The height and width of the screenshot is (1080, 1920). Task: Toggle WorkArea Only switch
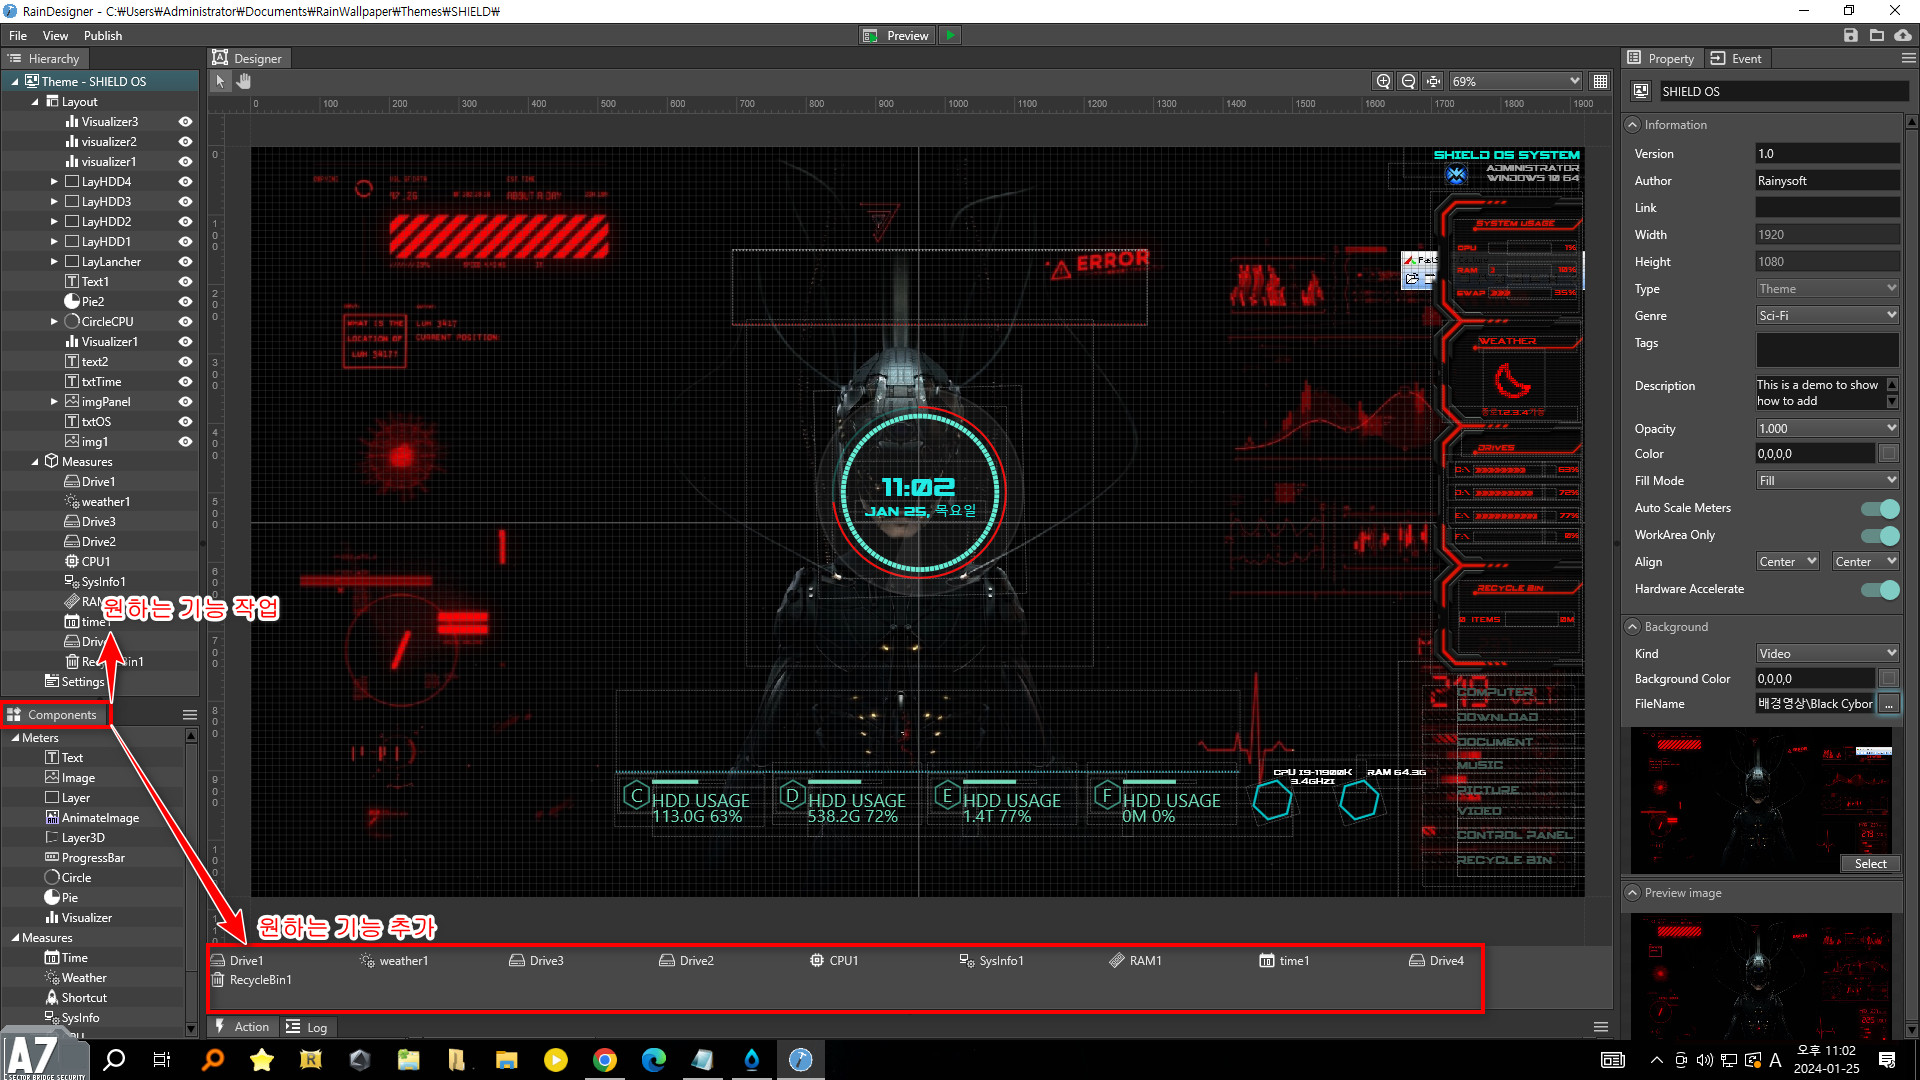1880,535
